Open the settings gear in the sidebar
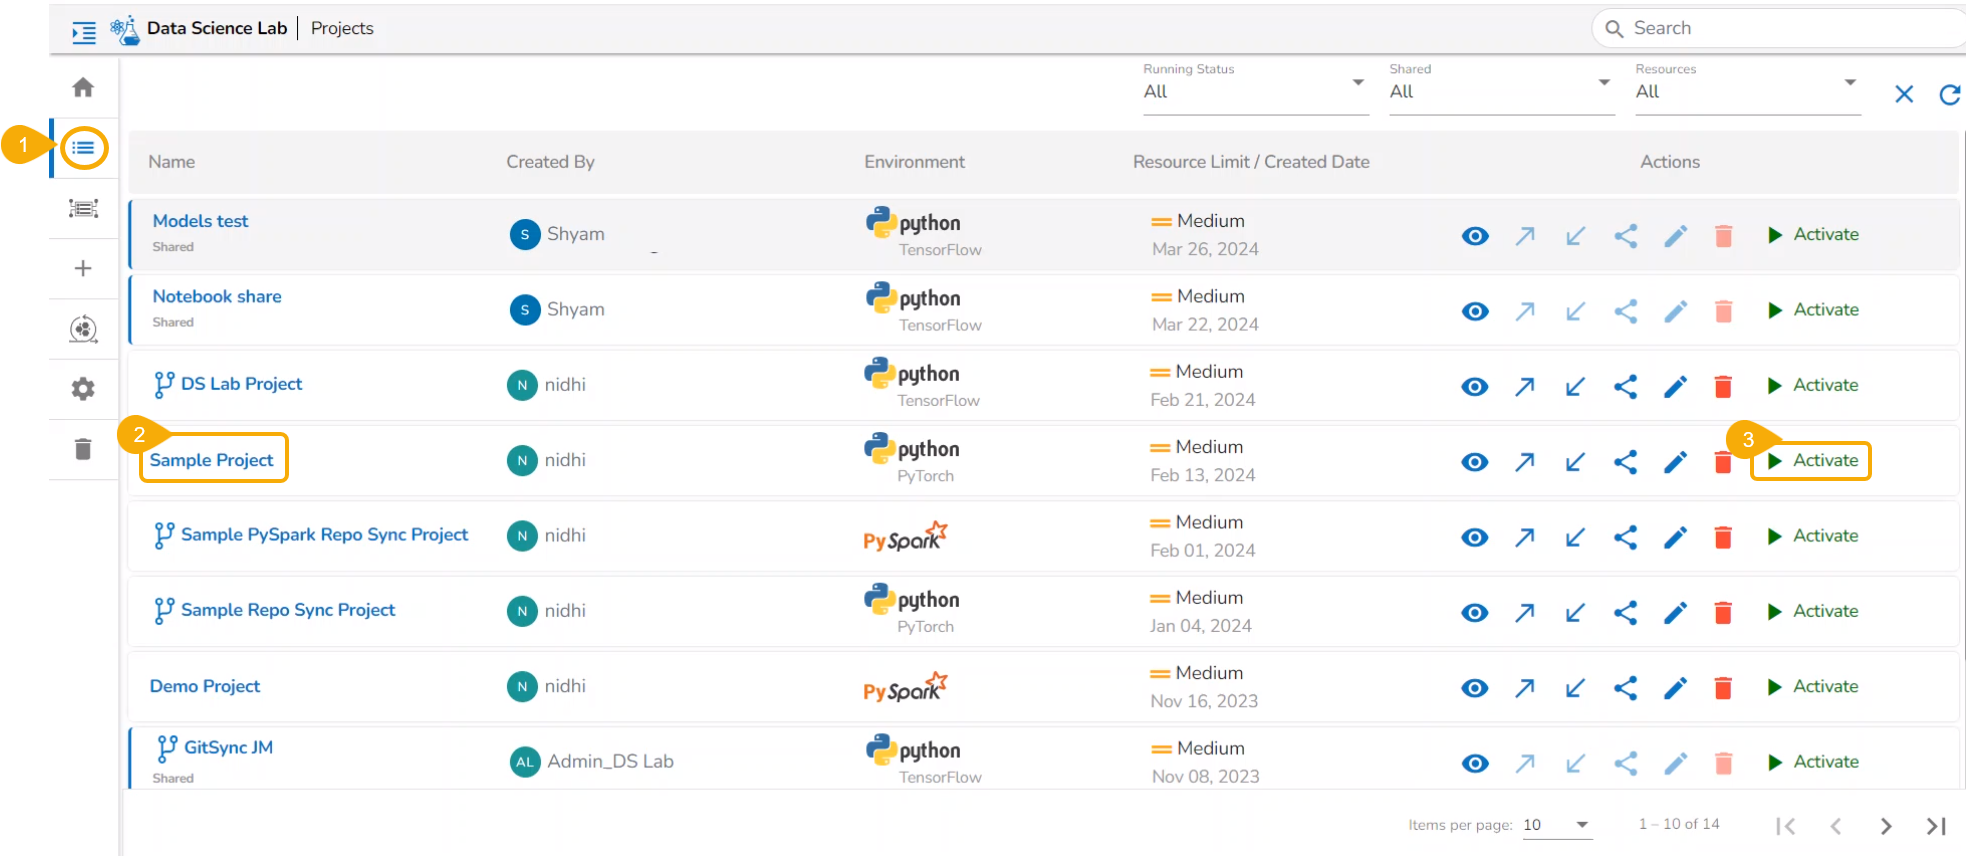This screenshot has height=856, width=1966. tap(83, 389)
